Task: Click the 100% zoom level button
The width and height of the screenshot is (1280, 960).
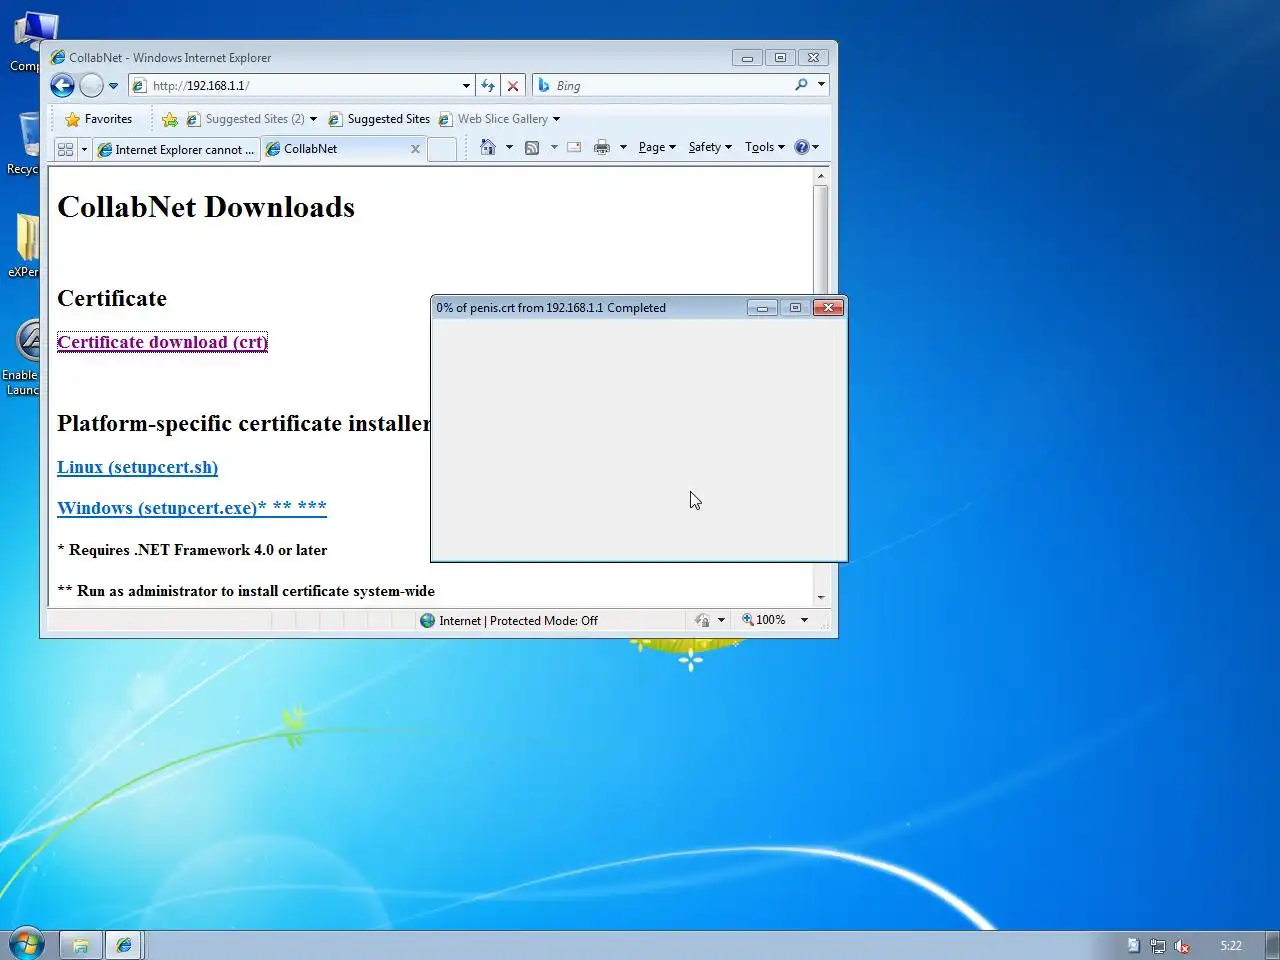Action: [x=764, y=620]
